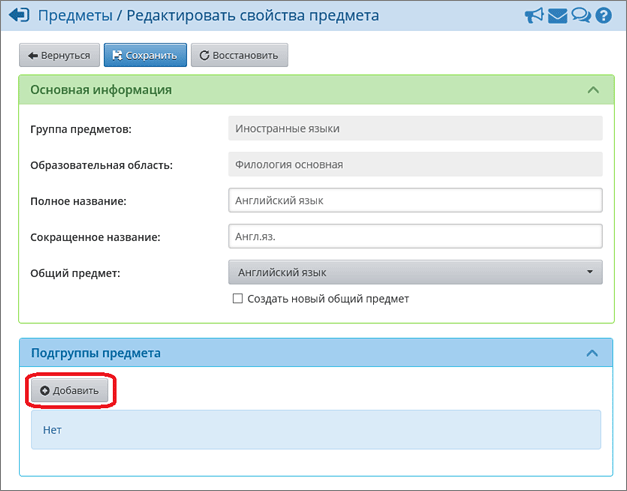Enable the Создать новый общий предмет checkbox
Viewport: 627px width, 491px height.
[x=237, y=299]
